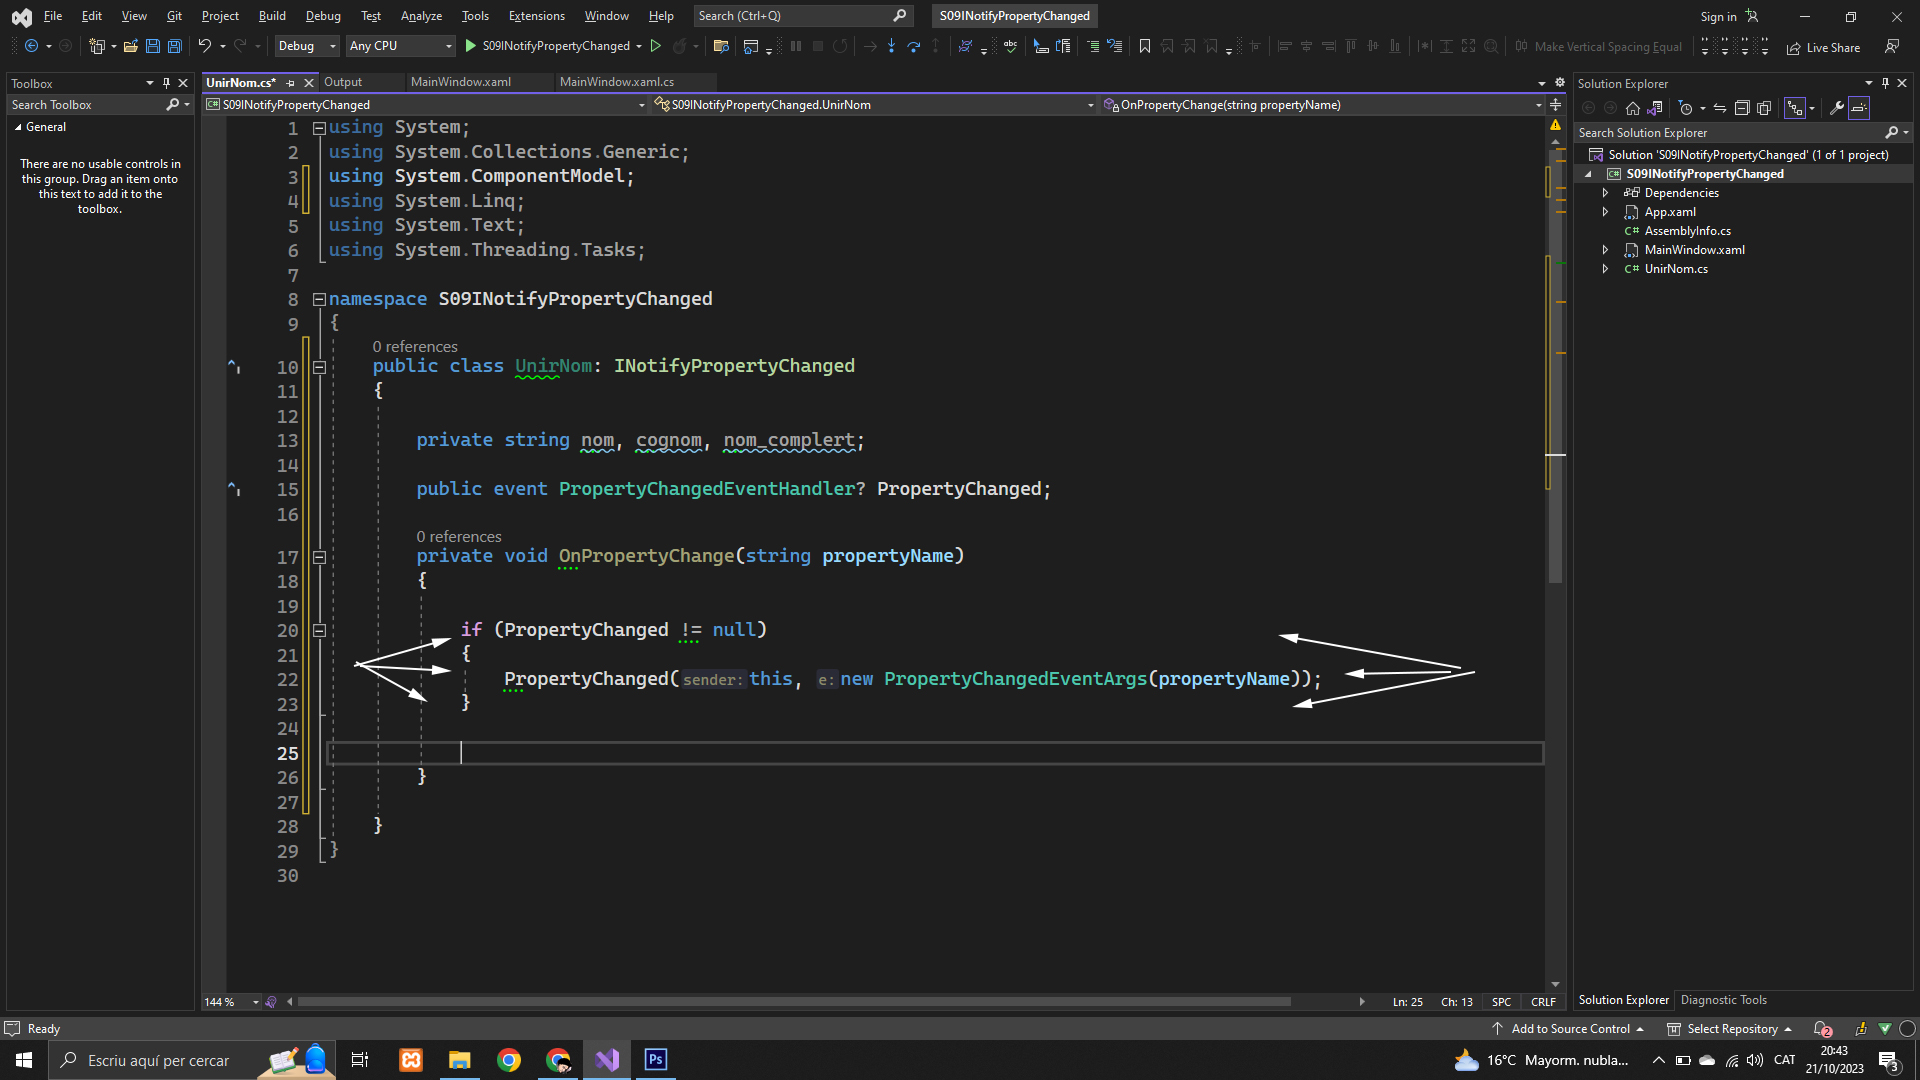
Task: Click Add to Source Control button
Action: (x=1569, y=1028)
